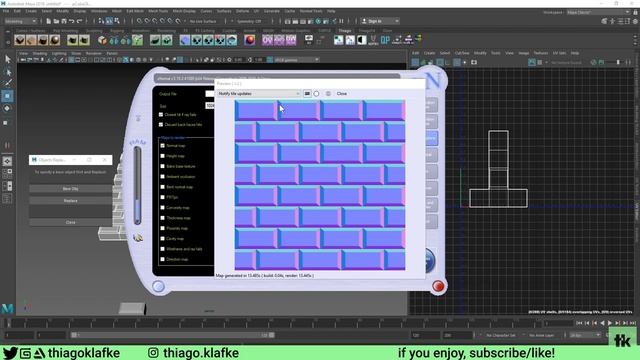Click the New Scene icon in status line

(x=48, y=21)
